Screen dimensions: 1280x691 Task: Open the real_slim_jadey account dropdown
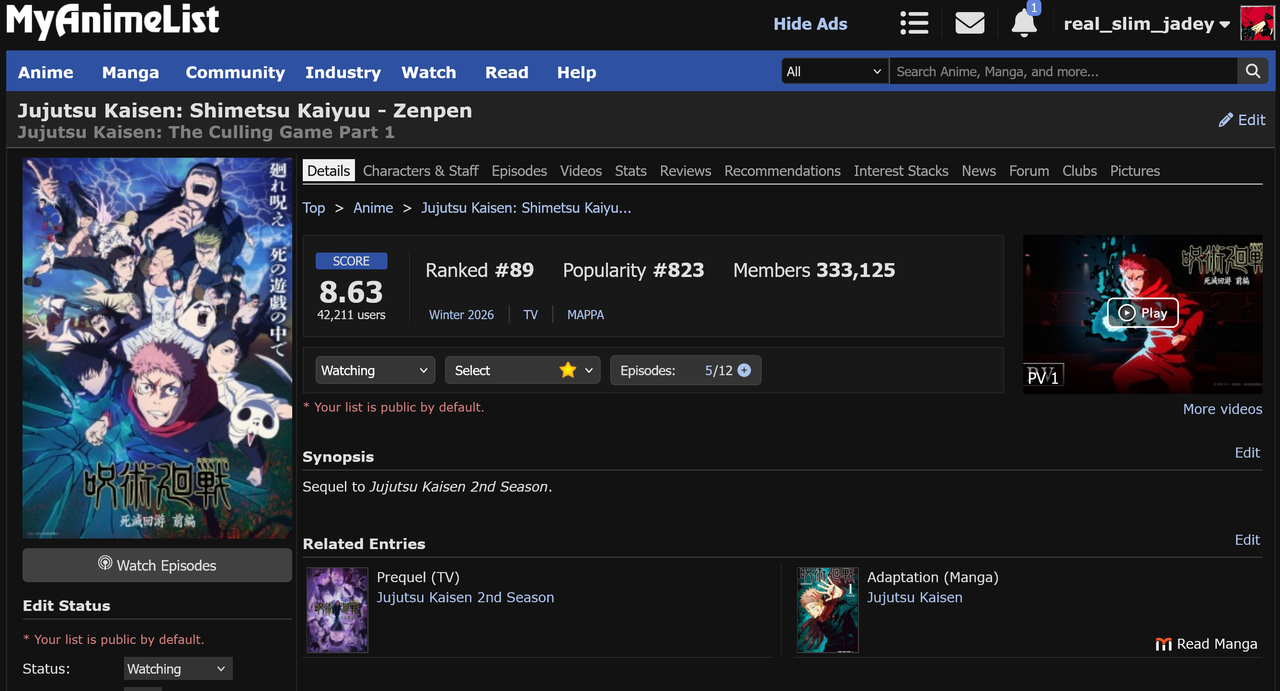click(1147, 24)
